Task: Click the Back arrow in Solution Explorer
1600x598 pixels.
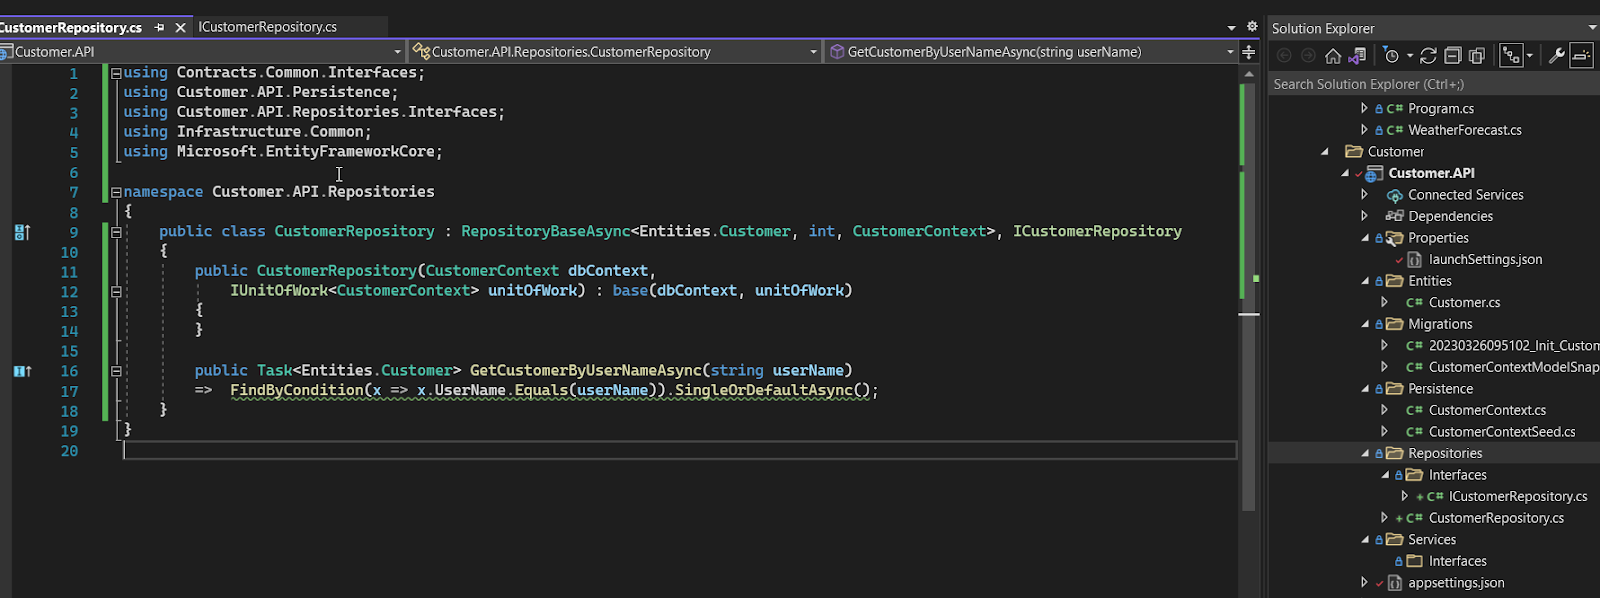Action: (x=1284, y=56)
